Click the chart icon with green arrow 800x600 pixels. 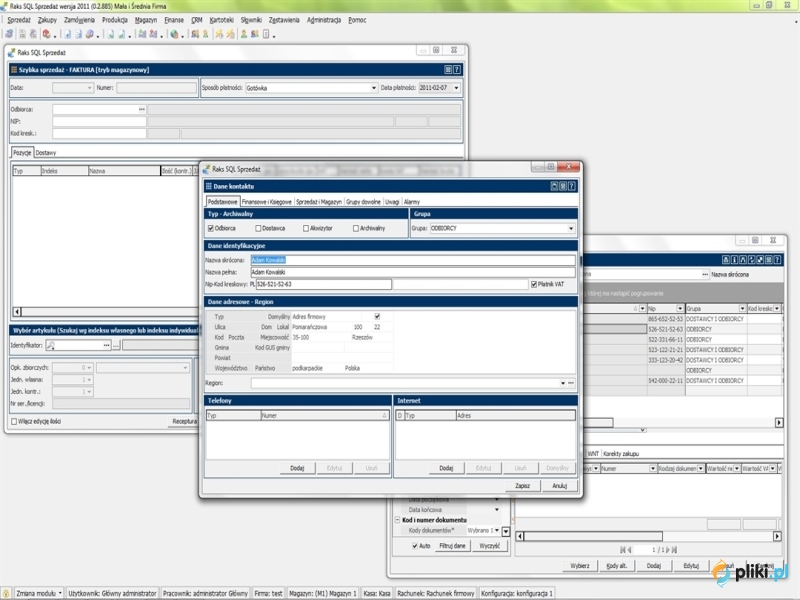pos(142,34)
